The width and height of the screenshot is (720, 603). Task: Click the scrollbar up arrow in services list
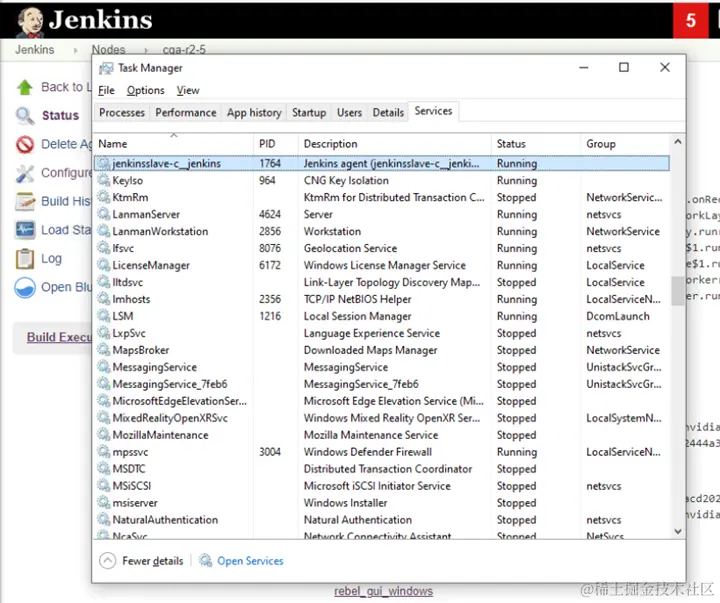[678, 142]
